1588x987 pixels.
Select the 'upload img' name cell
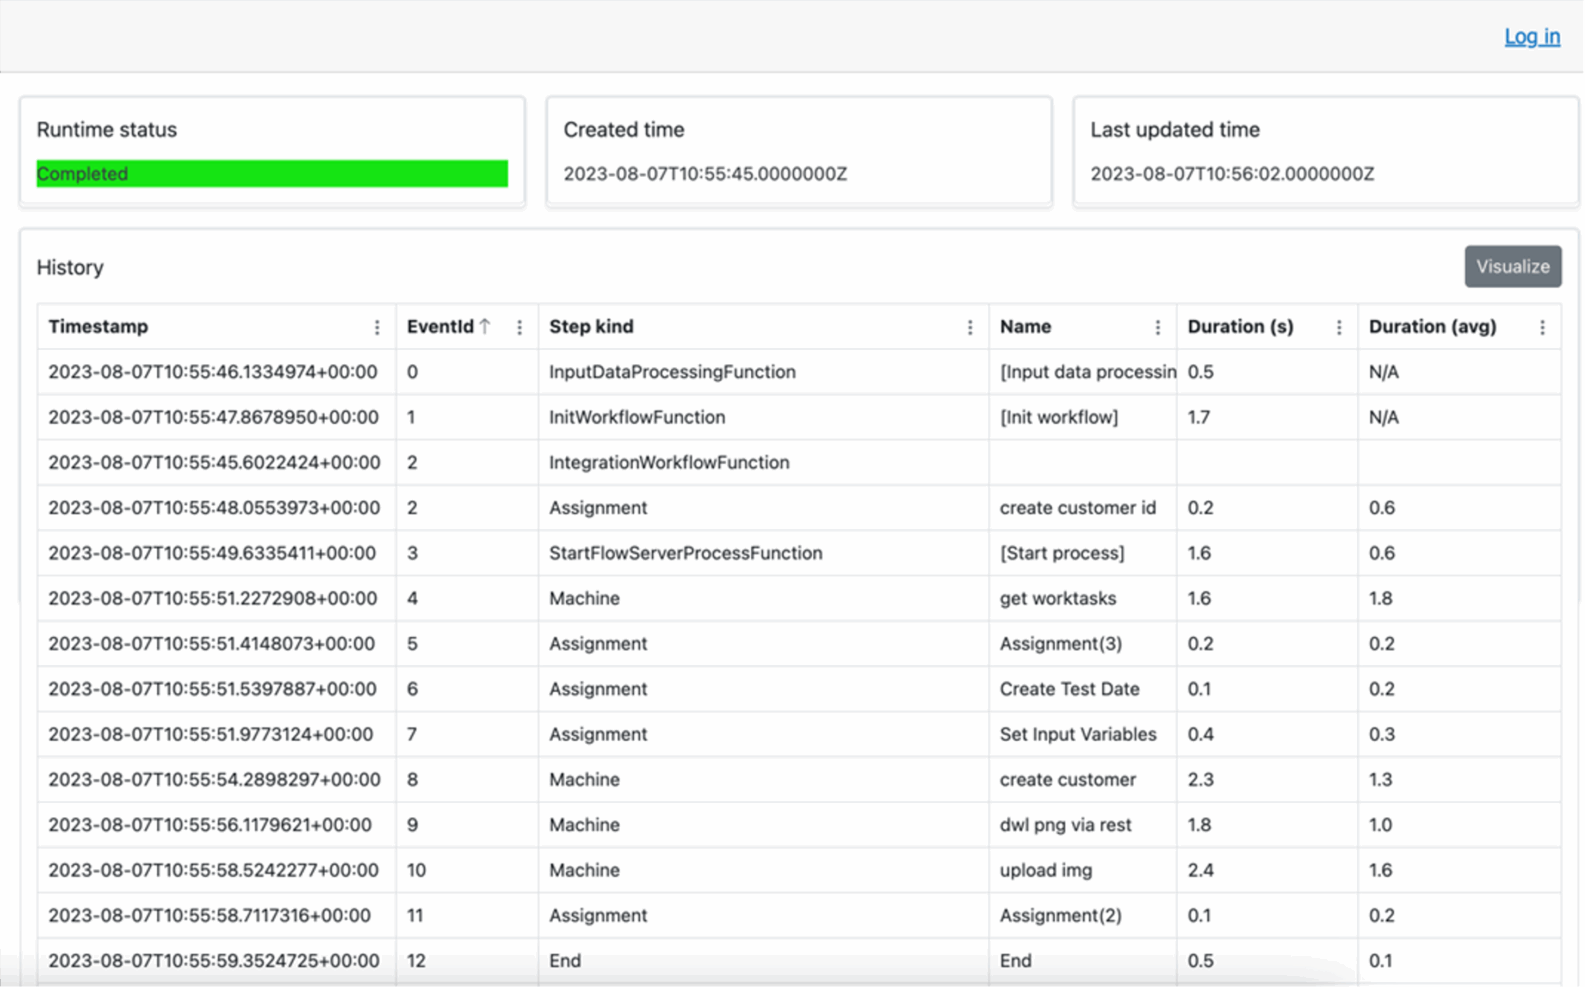click(x=1046, y=870)
